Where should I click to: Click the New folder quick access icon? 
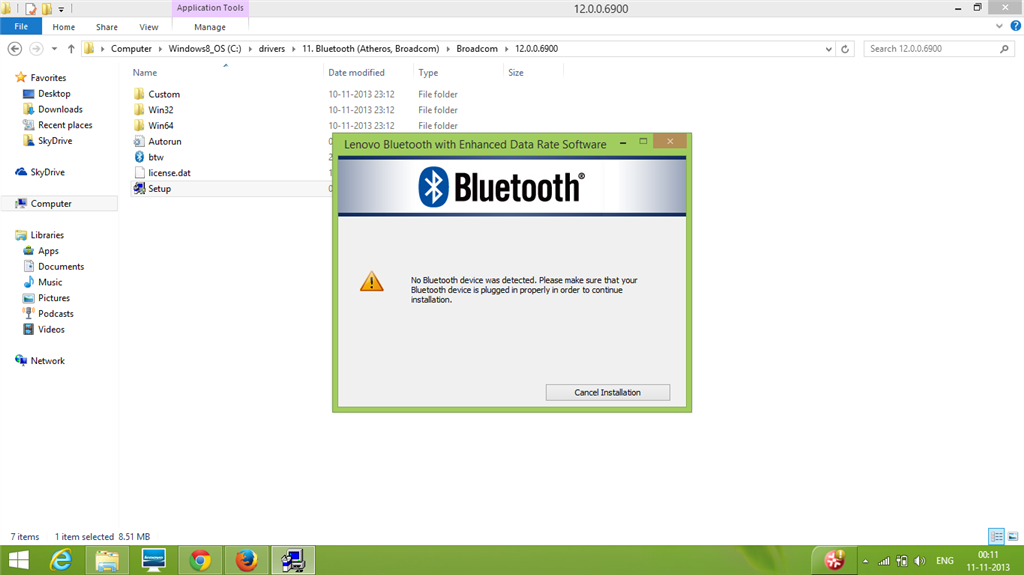click(46, 9)
